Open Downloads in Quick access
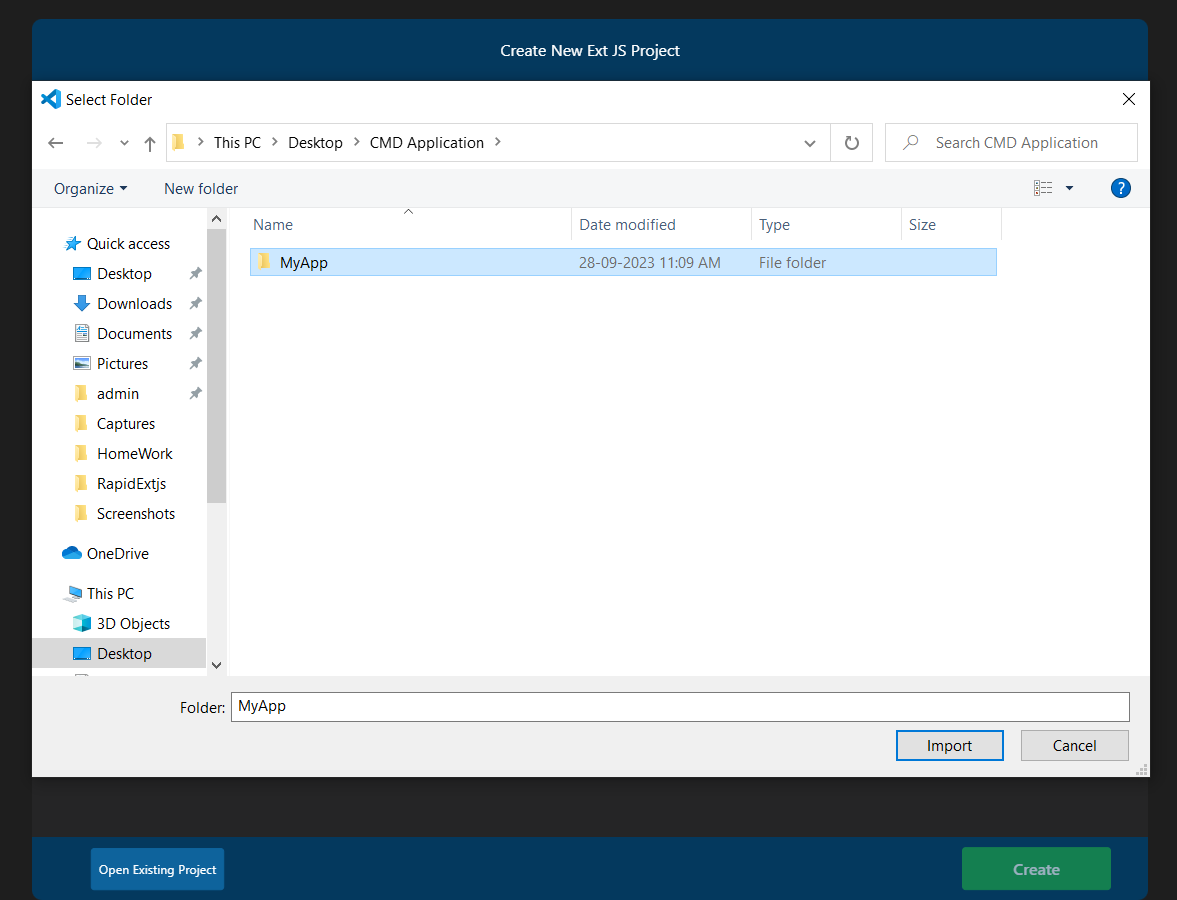Image resolution: width=1177 pixels, height=900 pixels. [x=134, y=304]
